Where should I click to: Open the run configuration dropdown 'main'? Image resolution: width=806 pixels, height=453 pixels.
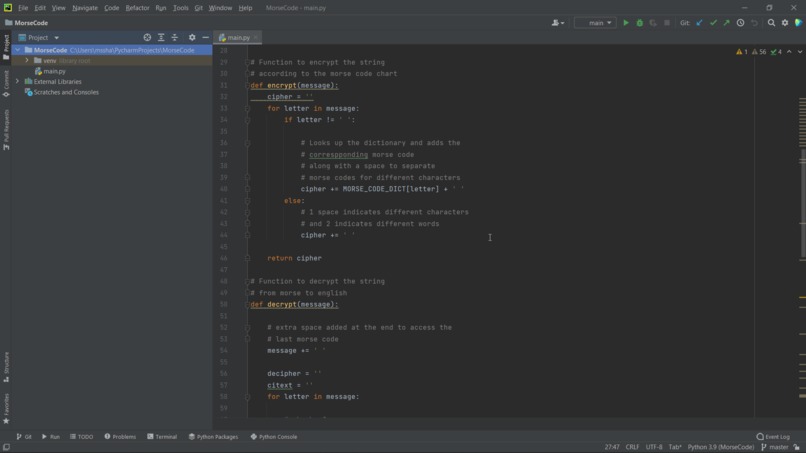(595, 23)
